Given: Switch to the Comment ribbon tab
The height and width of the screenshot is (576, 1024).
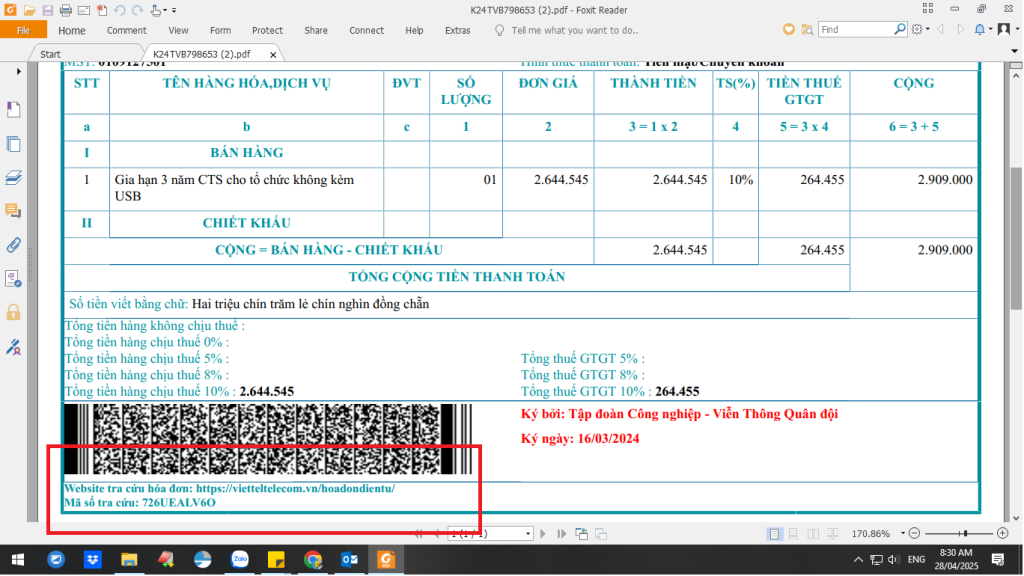Looking at the screenshot, I should coord(127,30).
